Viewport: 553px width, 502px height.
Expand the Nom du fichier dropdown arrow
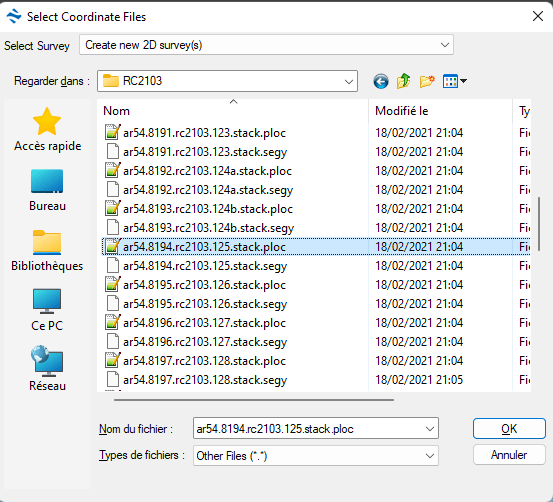click(430, 429)
